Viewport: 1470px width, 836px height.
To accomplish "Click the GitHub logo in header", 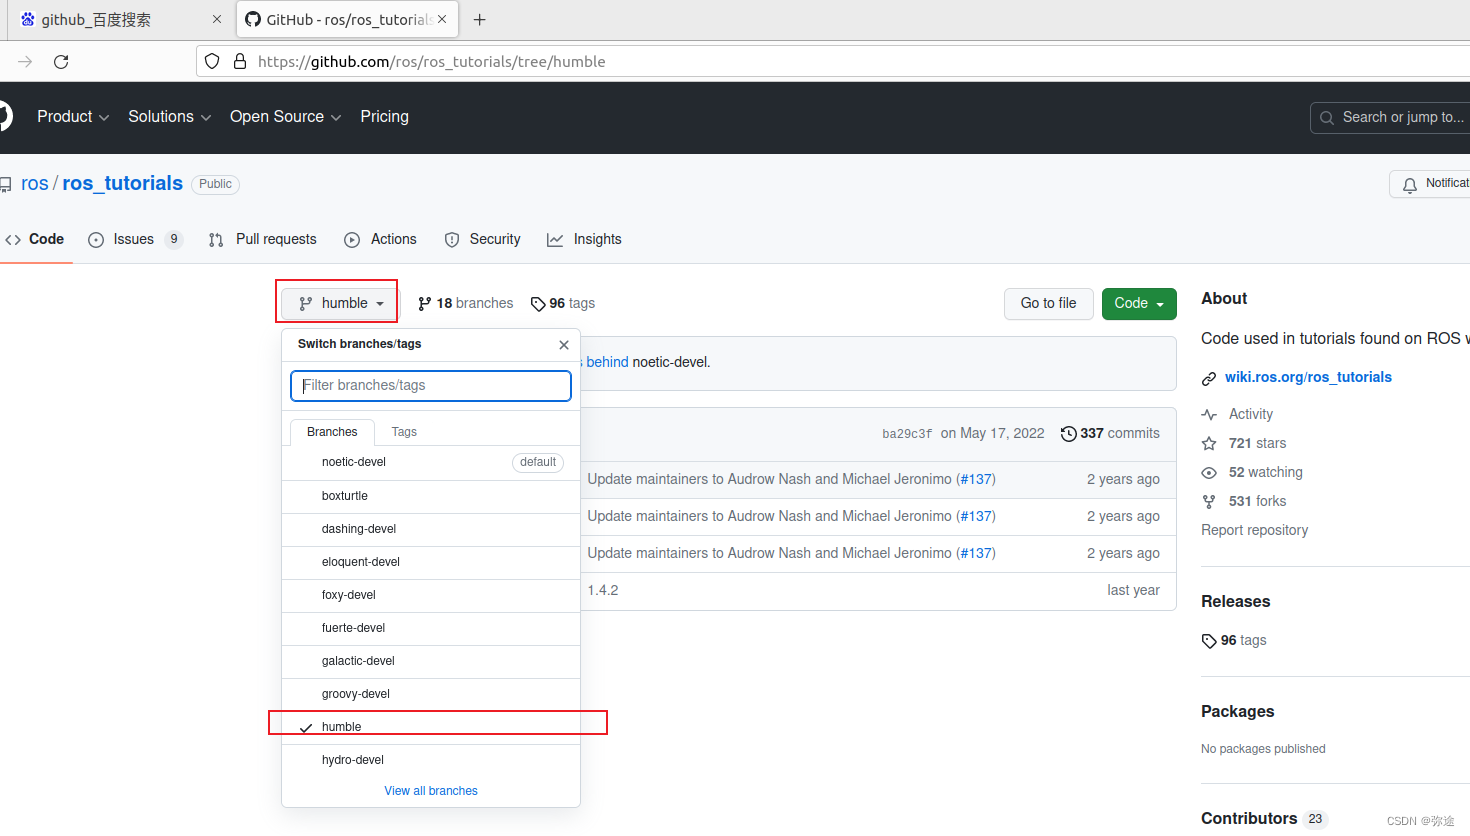I will tap(5, 116).
